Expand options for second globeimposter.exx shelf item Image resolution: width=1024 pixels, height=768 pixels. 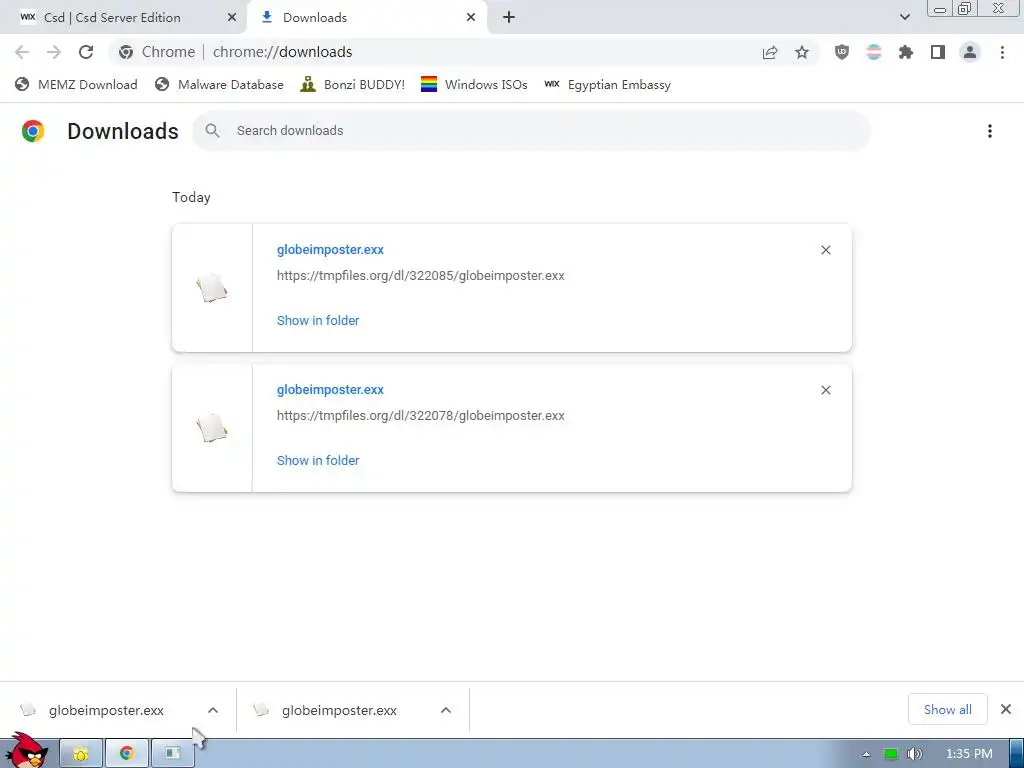446,710
